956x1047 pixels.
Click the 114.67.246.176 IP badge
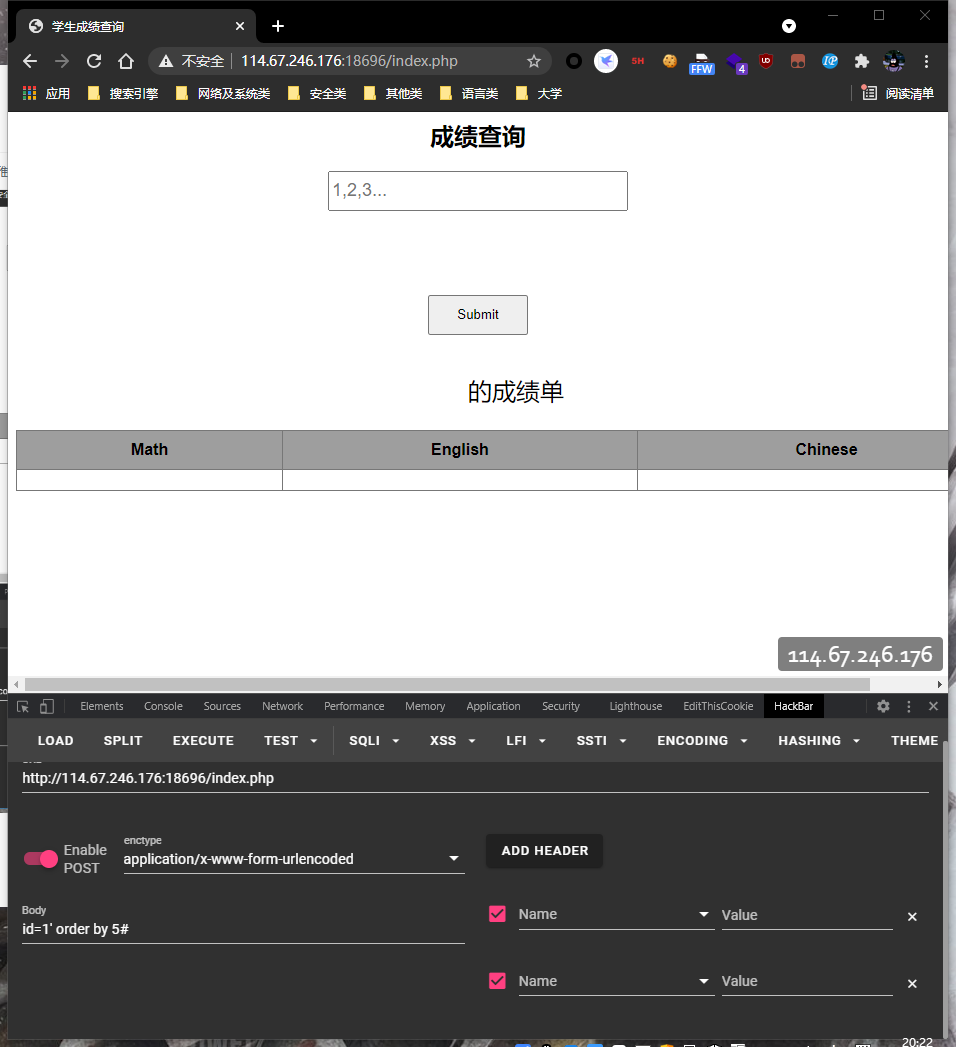[860, 654]
